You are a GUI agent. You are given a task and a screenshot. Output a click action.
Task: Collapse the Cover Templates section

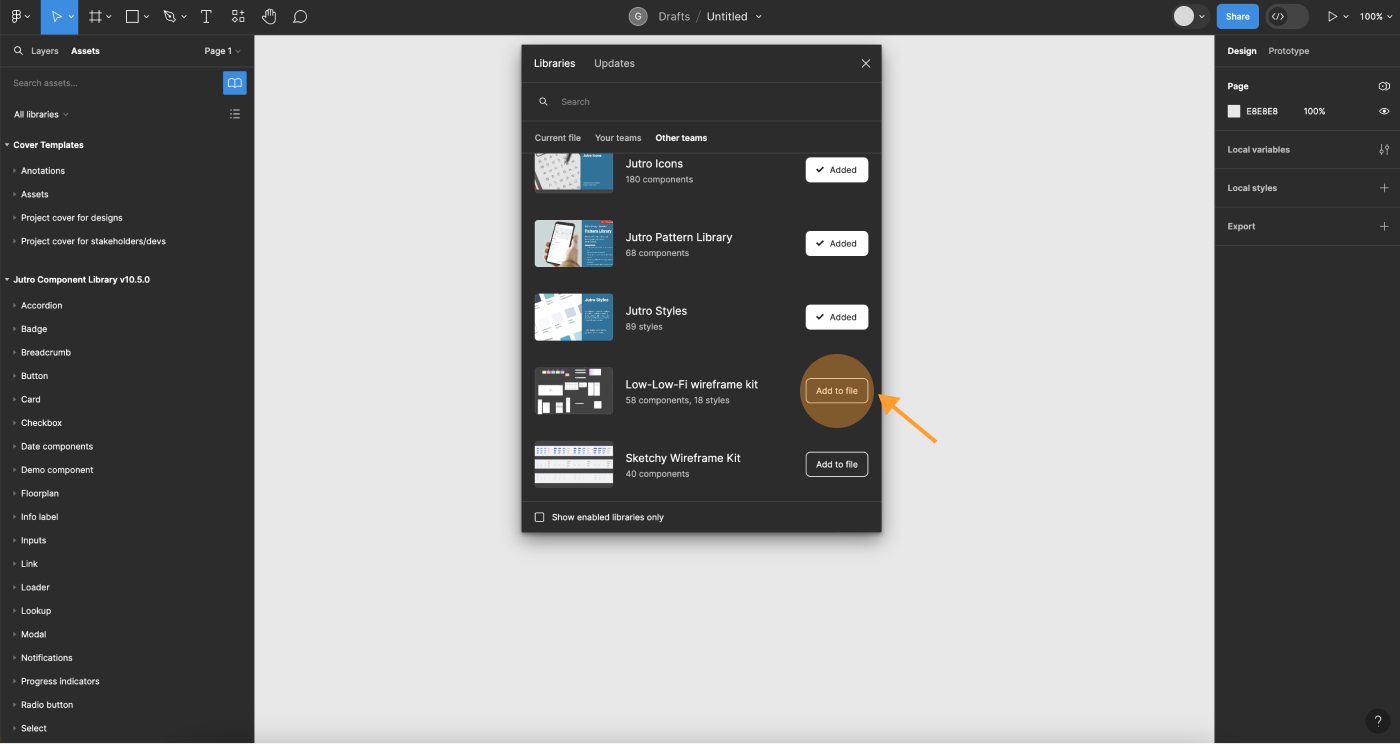(x=7, y=145)
